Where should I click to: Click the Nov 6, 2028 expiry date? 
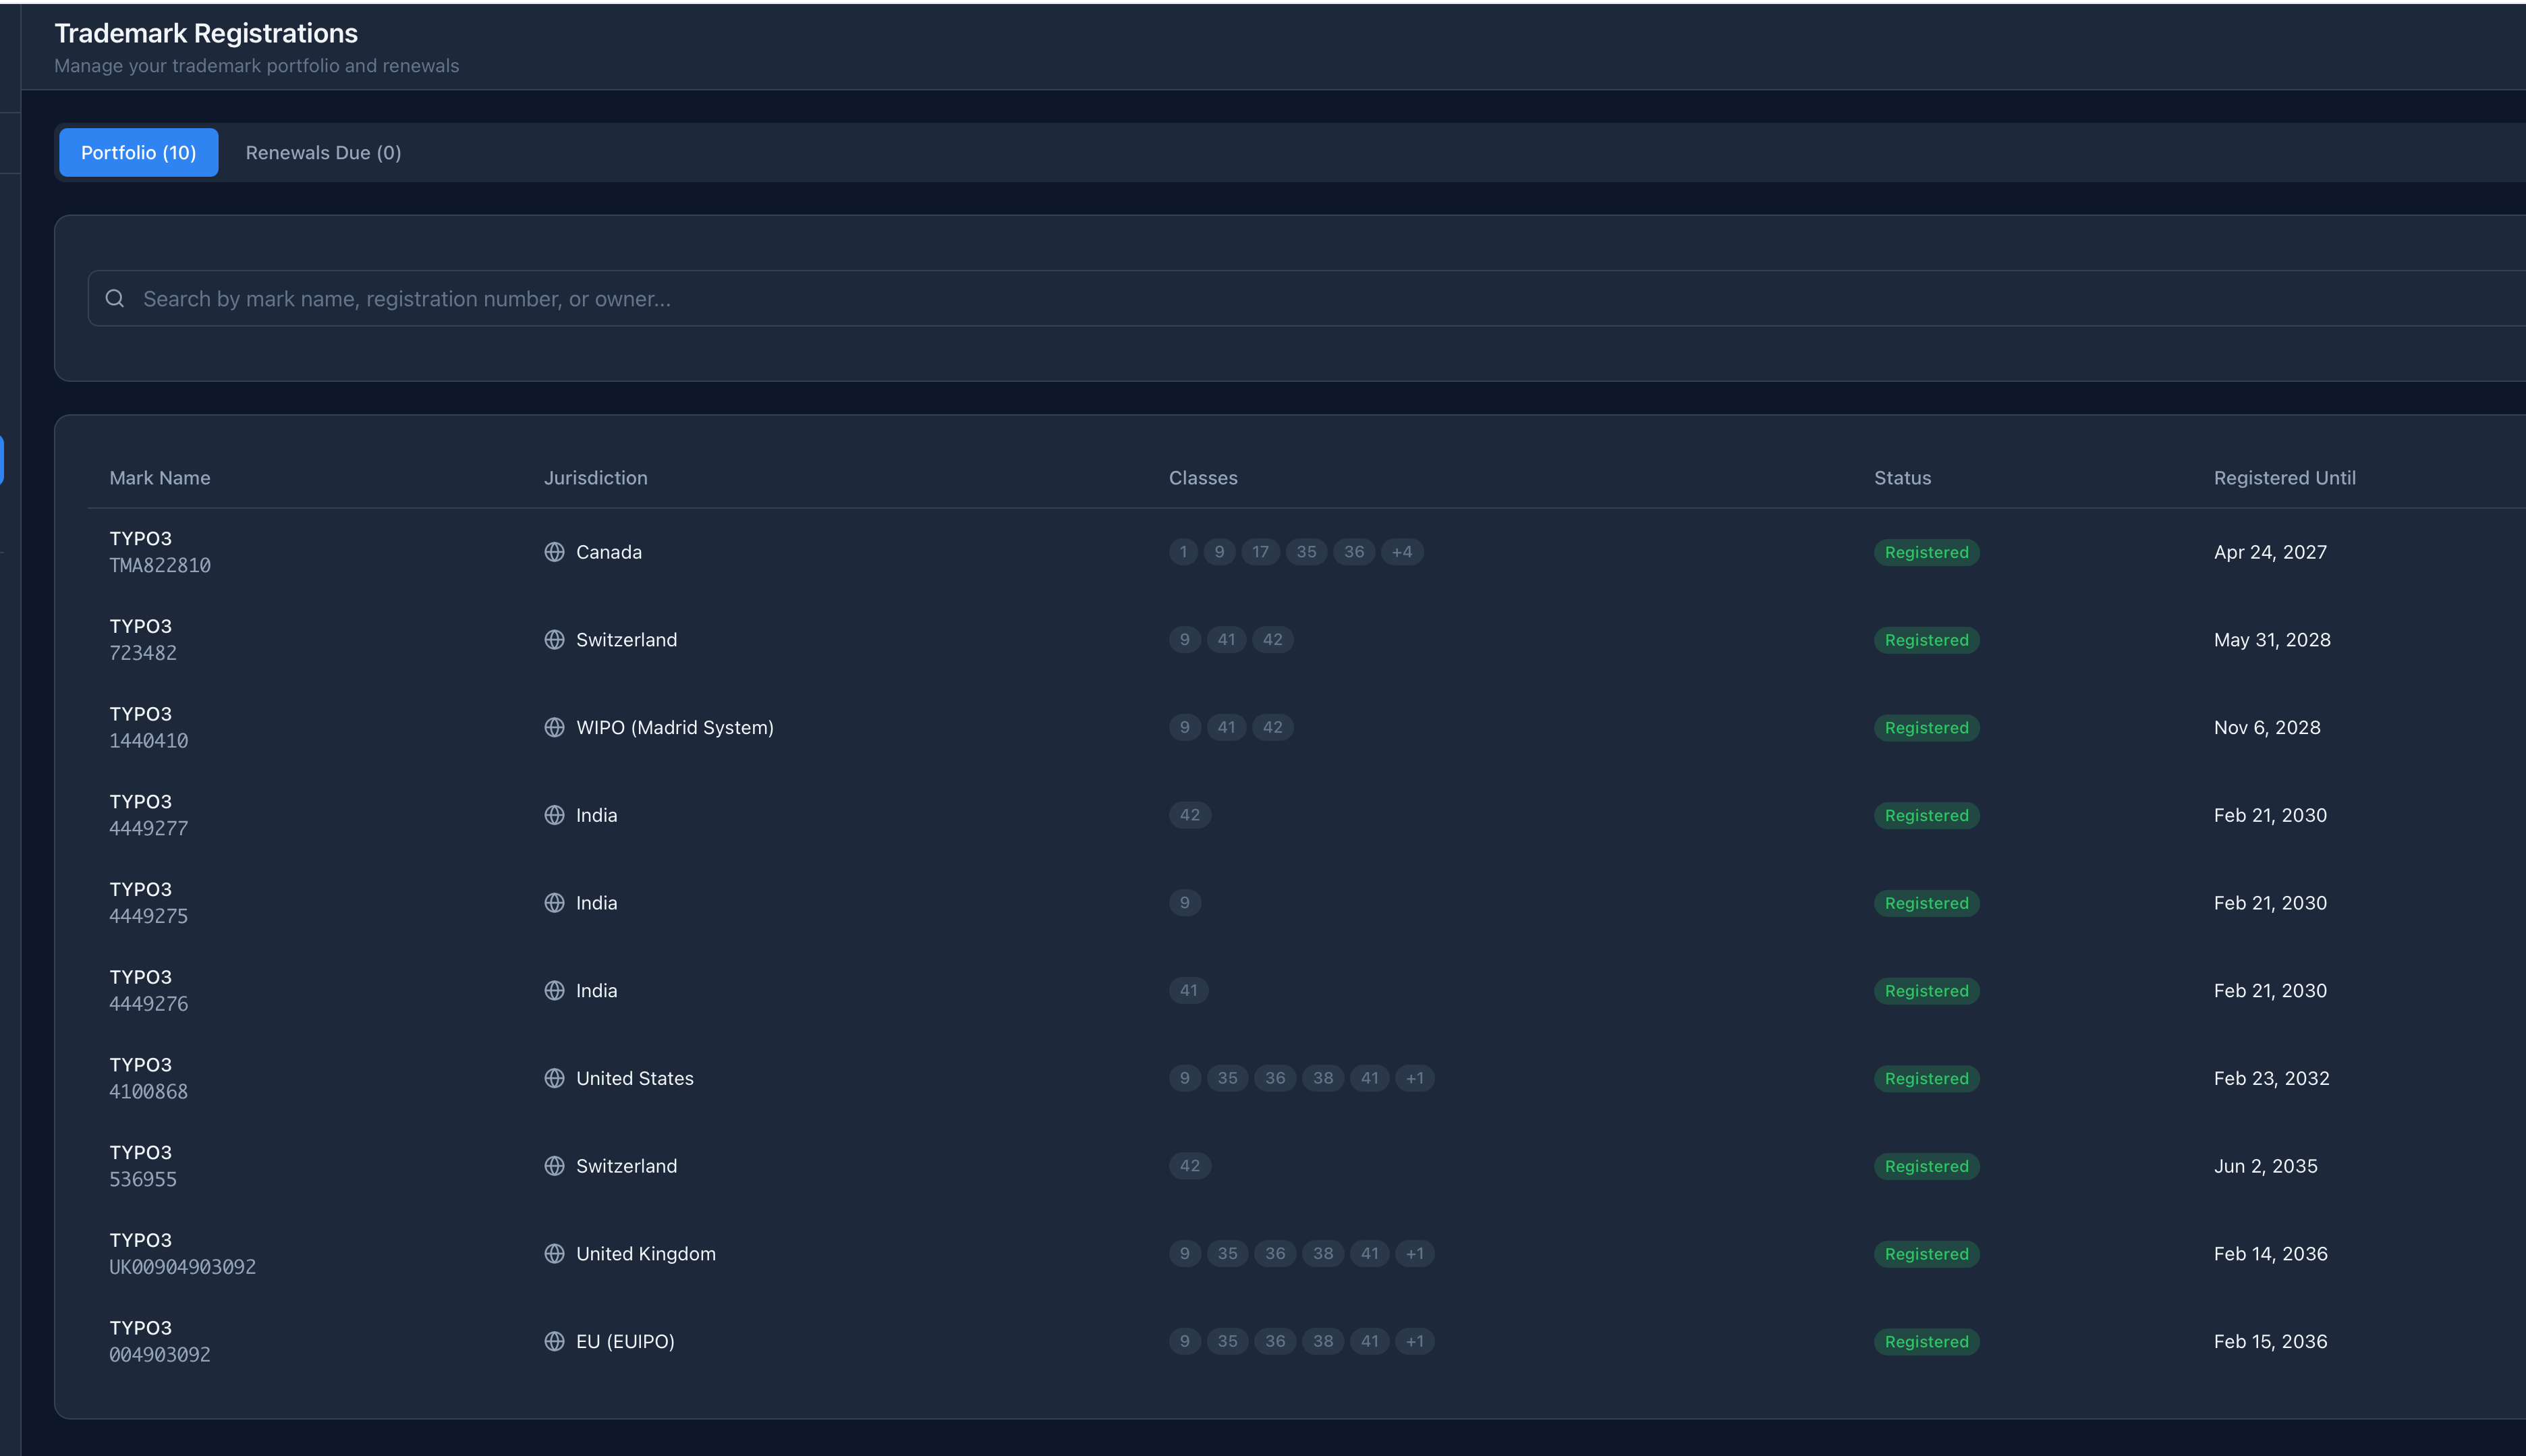pos(2267,728)
